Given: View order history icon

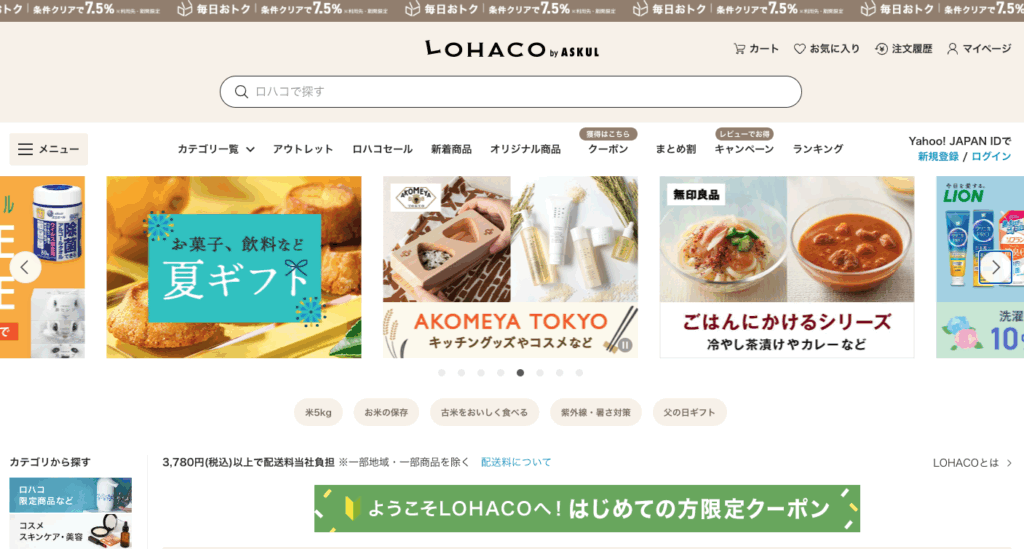Looking at the screenshot, I should pyautogui.click(x=881, y=49).
